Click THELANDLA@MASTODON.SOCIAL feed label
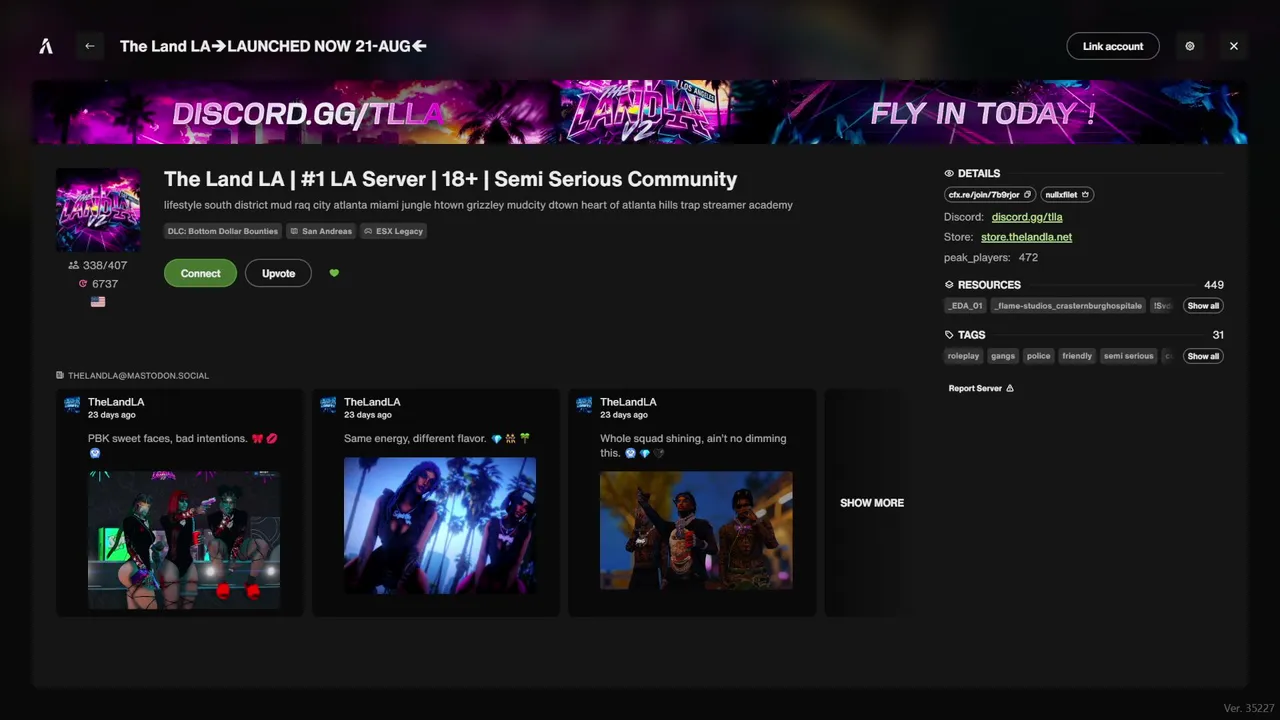This screenshot has height=720, width=1280. click(138, 376)
